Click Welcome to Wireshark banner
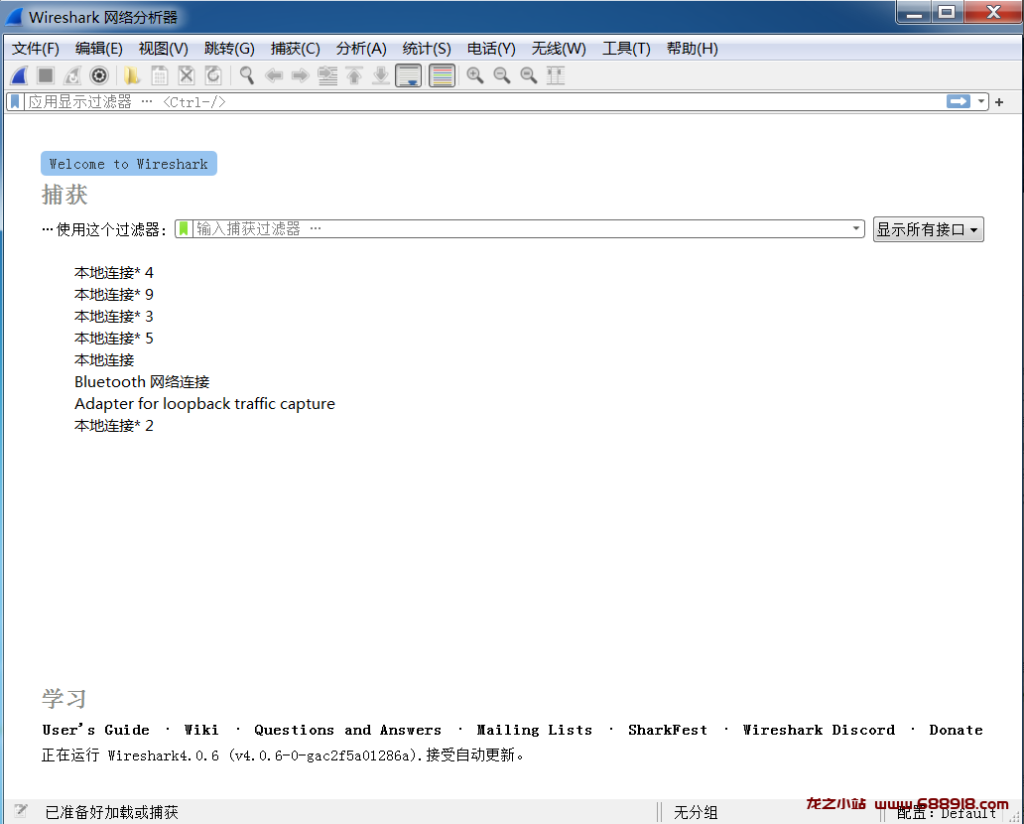The image size is (1024, 824). (129, 164)
